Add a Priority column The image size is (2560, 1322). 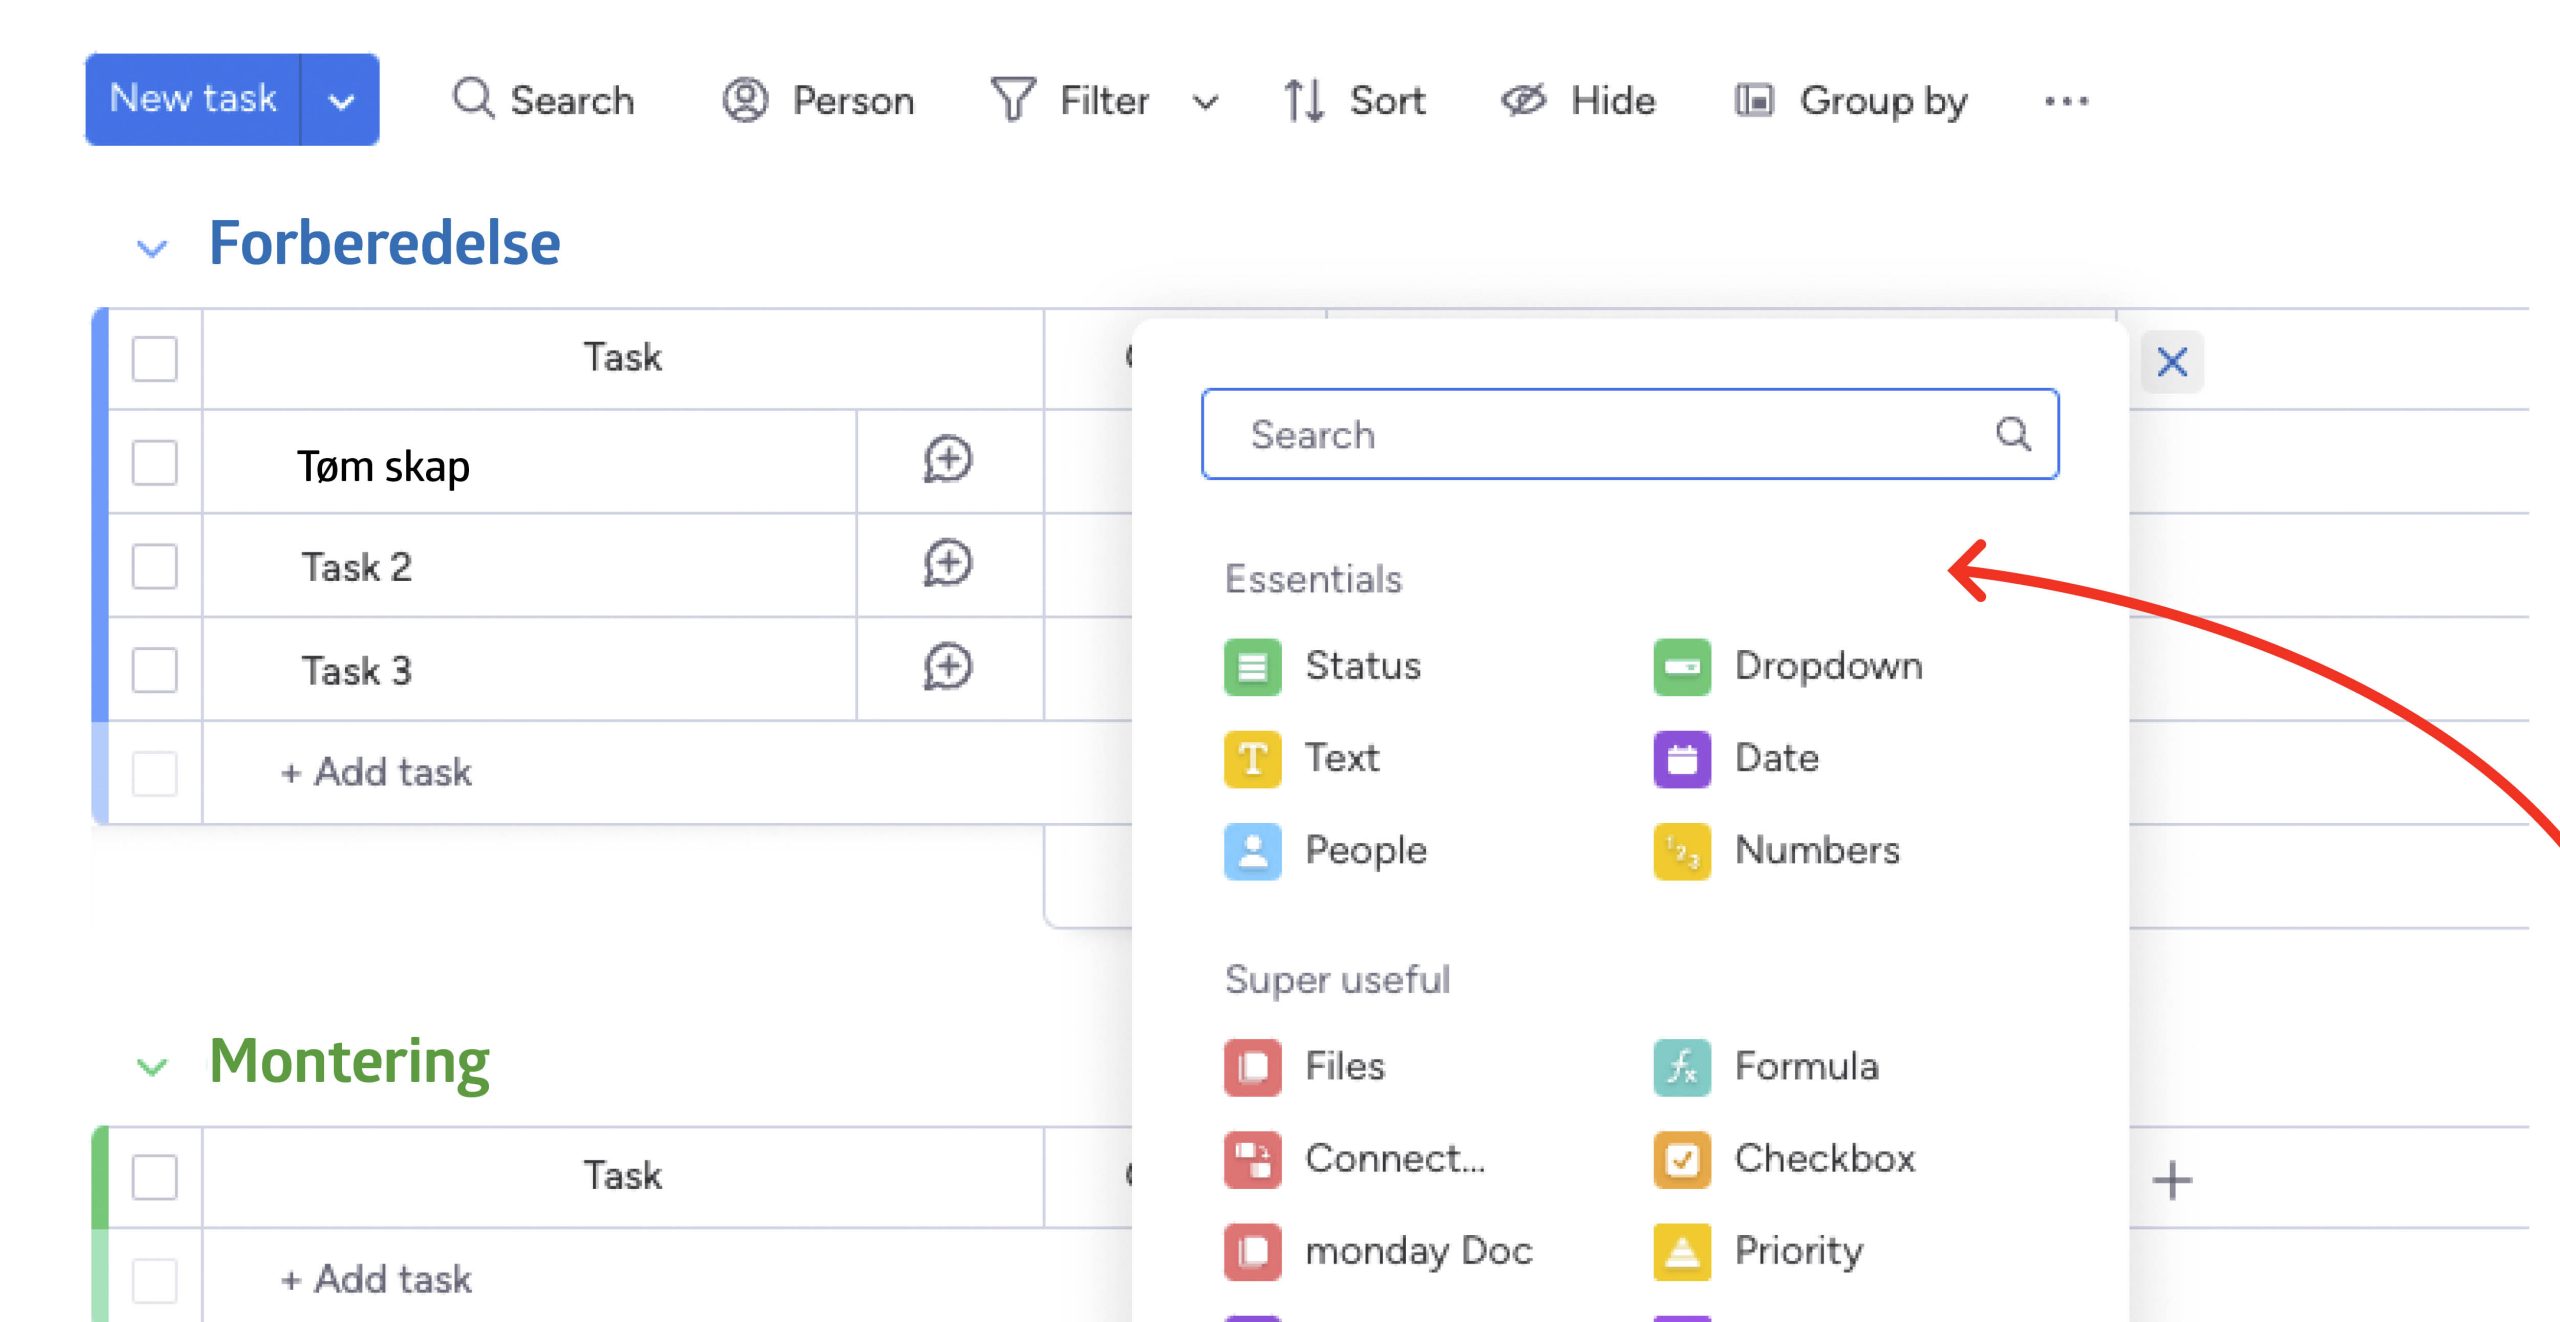(1682, 1251)
